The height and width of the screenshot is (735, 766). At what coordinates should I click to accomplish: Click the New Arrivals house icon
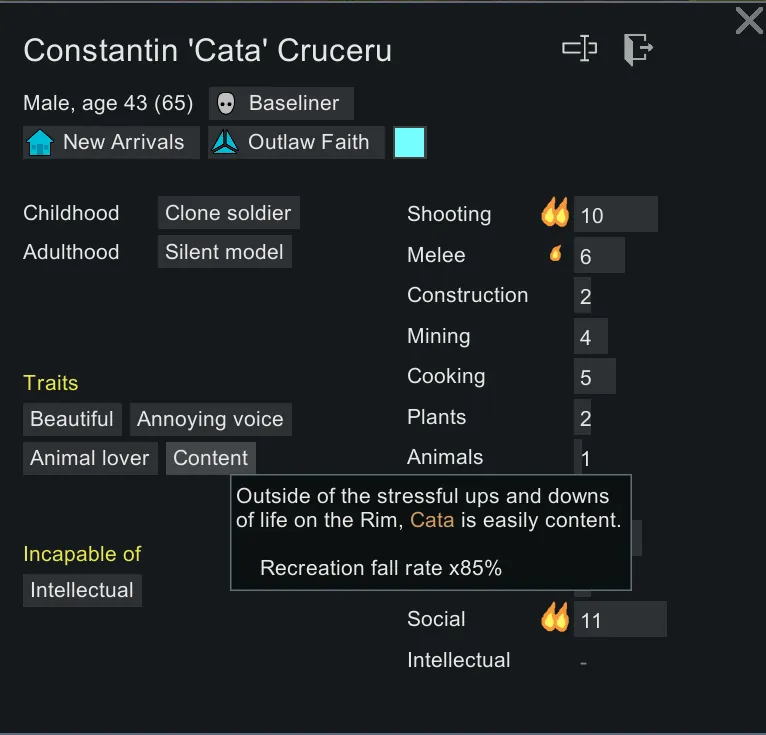[x=40, y=142]
